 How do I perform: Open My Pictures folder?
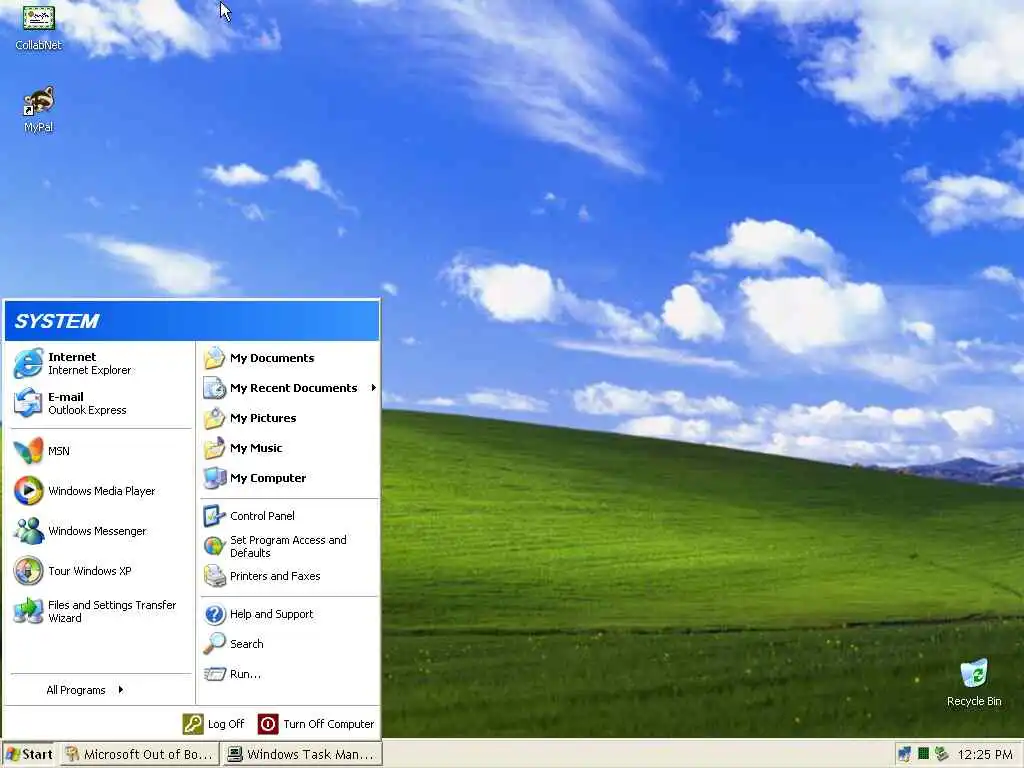pos(289,418)
